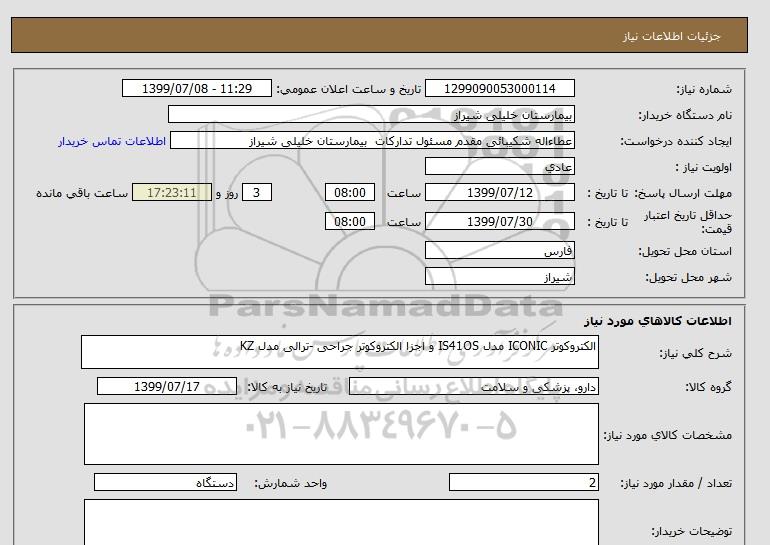Click the گروه کالا label

point(709,387)
